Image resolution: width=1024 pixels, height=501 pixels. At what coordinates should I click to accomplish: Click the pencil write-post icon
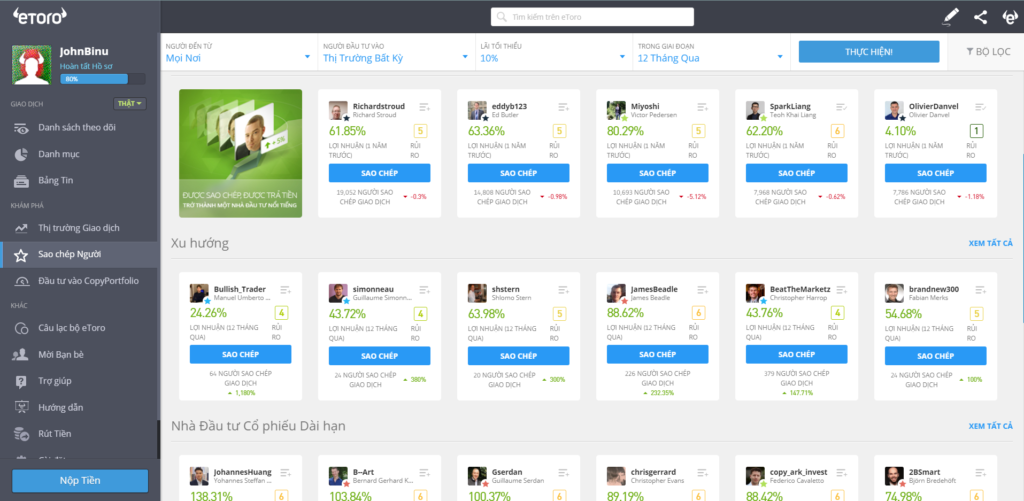(952, 17)
